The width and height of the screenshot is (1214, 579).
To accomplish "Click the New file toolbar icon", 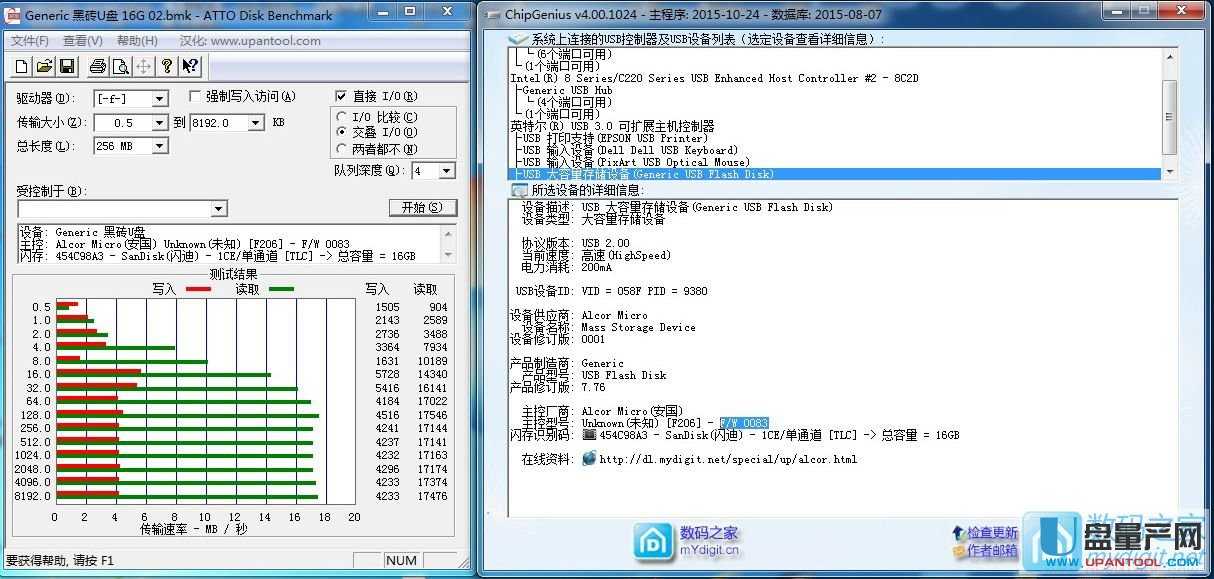I will pos(22,67).
